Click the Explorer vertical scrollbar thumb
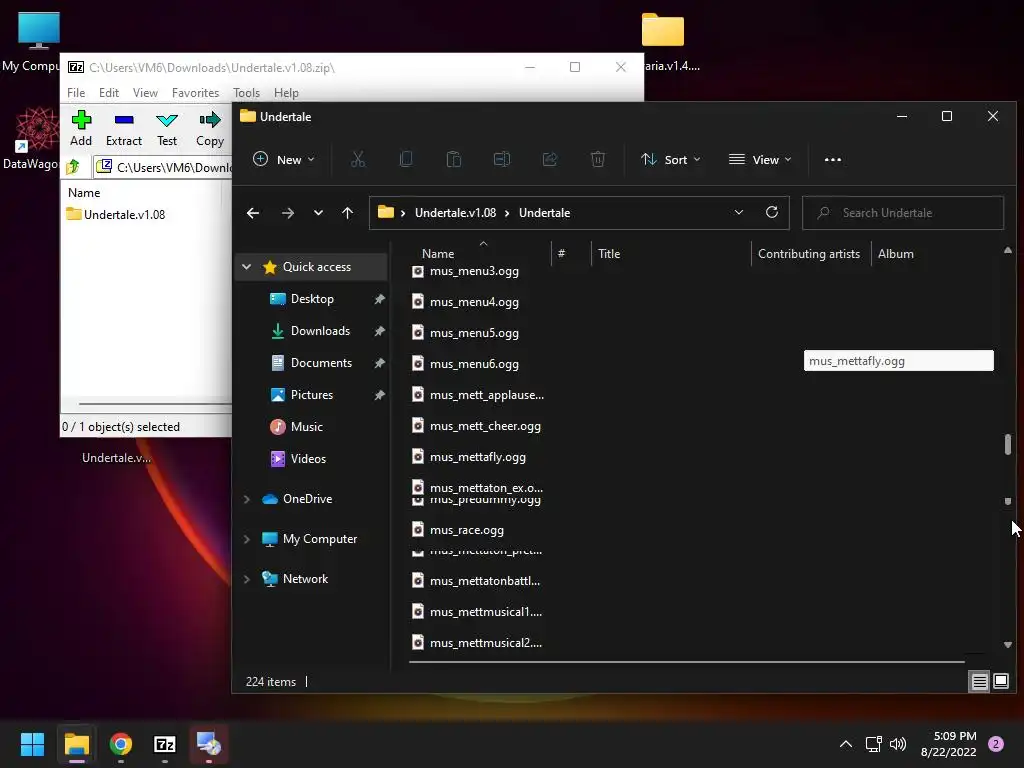The width and height of the screenshot is (1024, 768). pyautogui.click(x=1008, y=444)
